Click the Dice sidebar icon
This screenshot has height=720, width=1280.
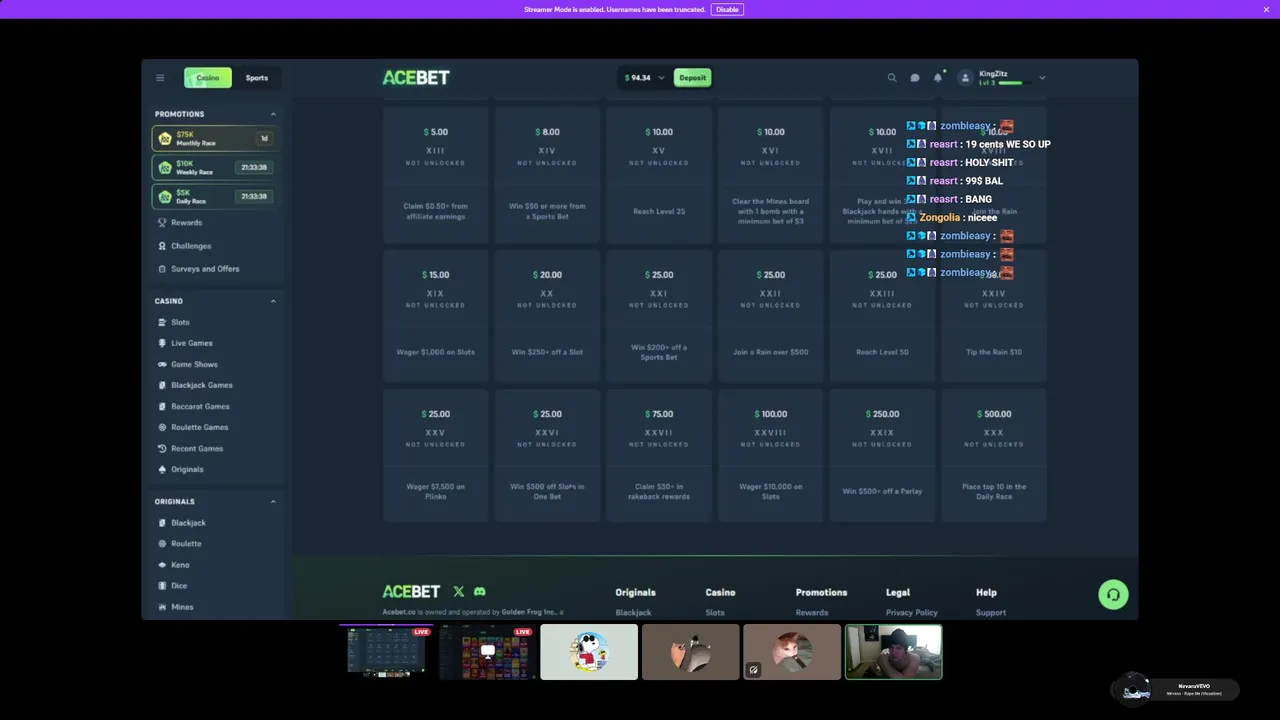coord(162,586)
